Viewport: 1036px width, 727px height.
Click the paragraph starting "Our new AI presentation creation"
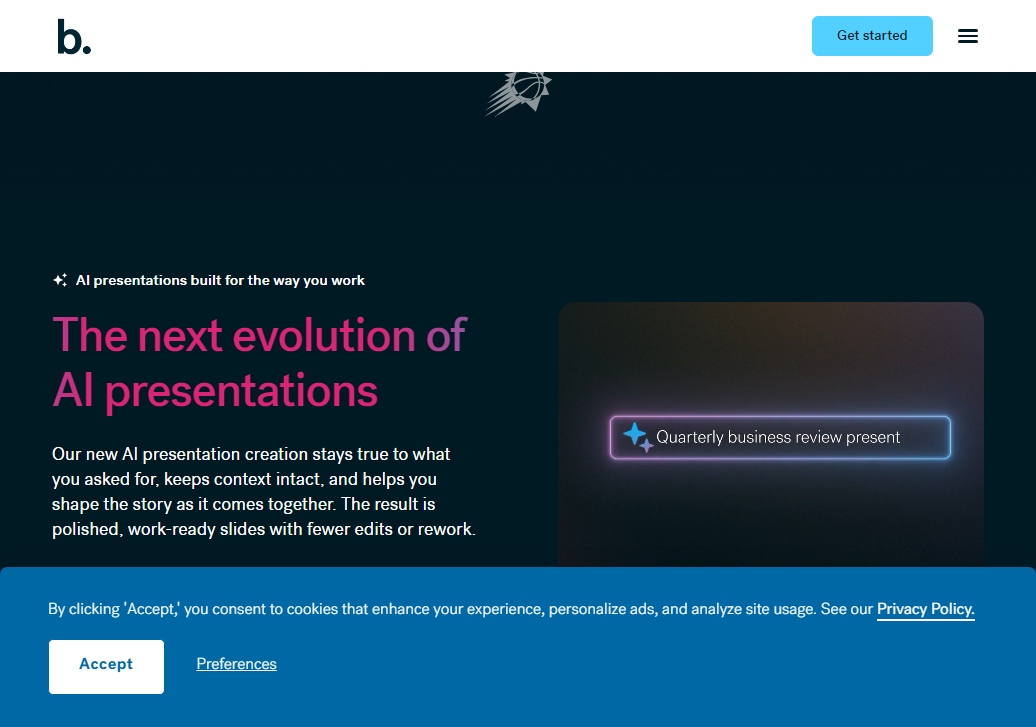tap(264, 491)
